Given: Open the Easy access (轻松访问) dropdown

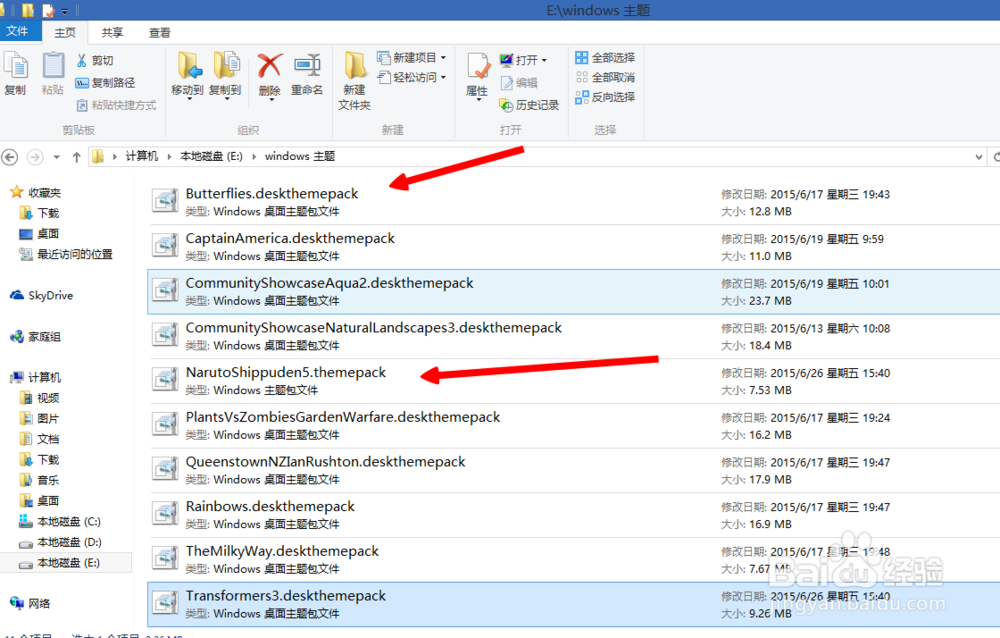Looking at the screenshot, I should (x=411, y=77).
